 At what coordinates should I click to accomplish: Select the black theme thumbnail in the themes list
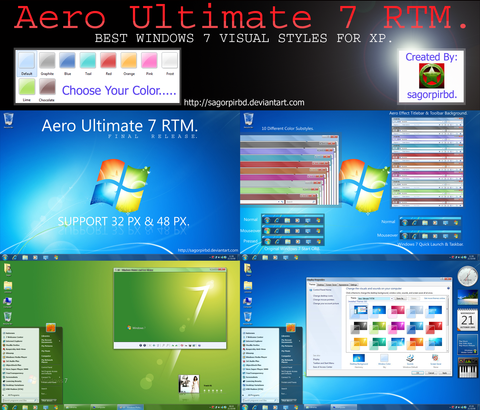tap(359, 327)
